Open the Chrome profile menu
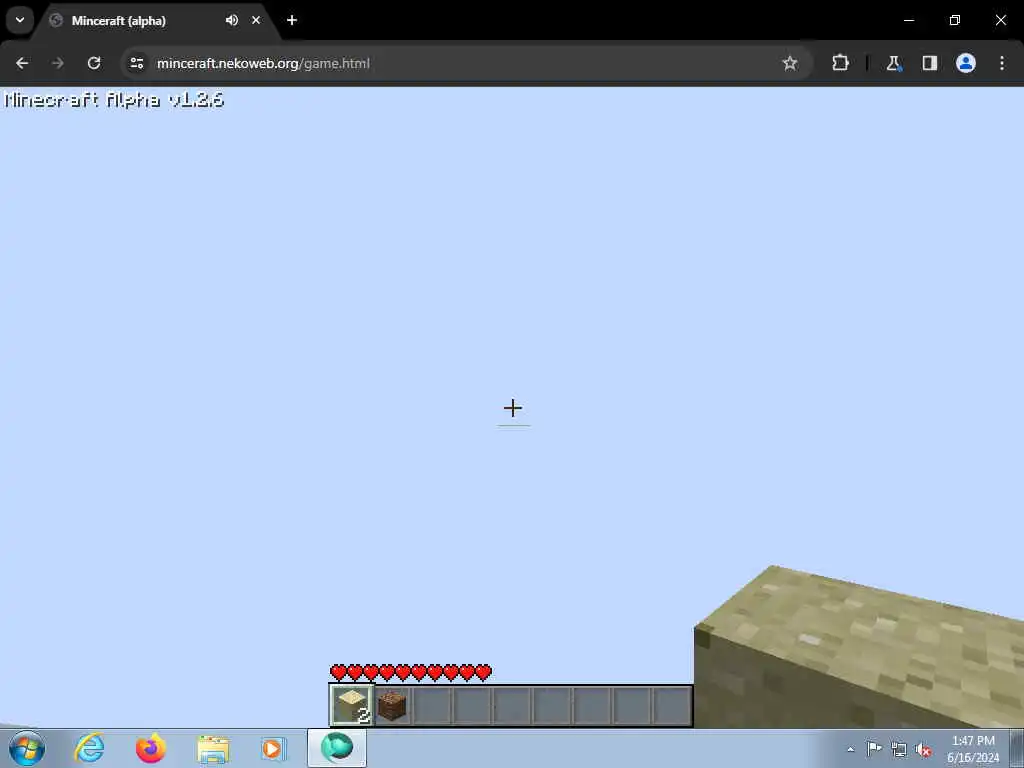Screen dimensions: 1024x768 pos(966,63)
